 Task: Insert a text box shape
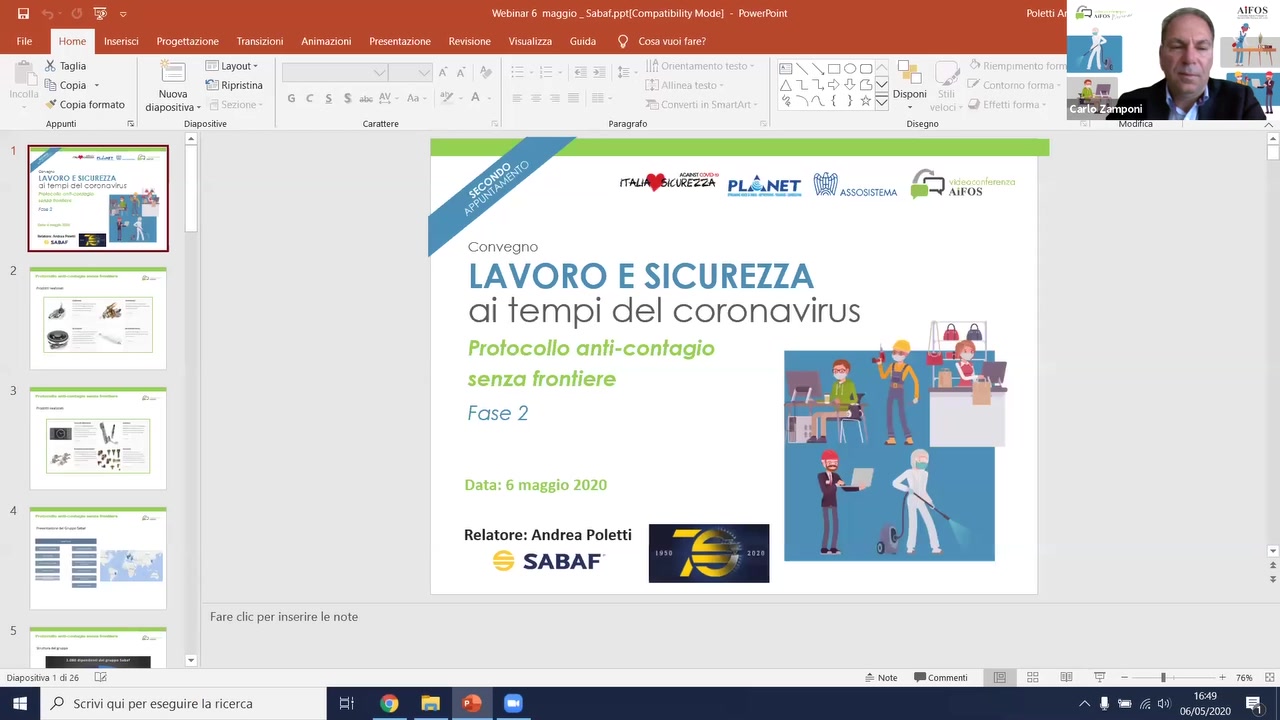point(786,69)
